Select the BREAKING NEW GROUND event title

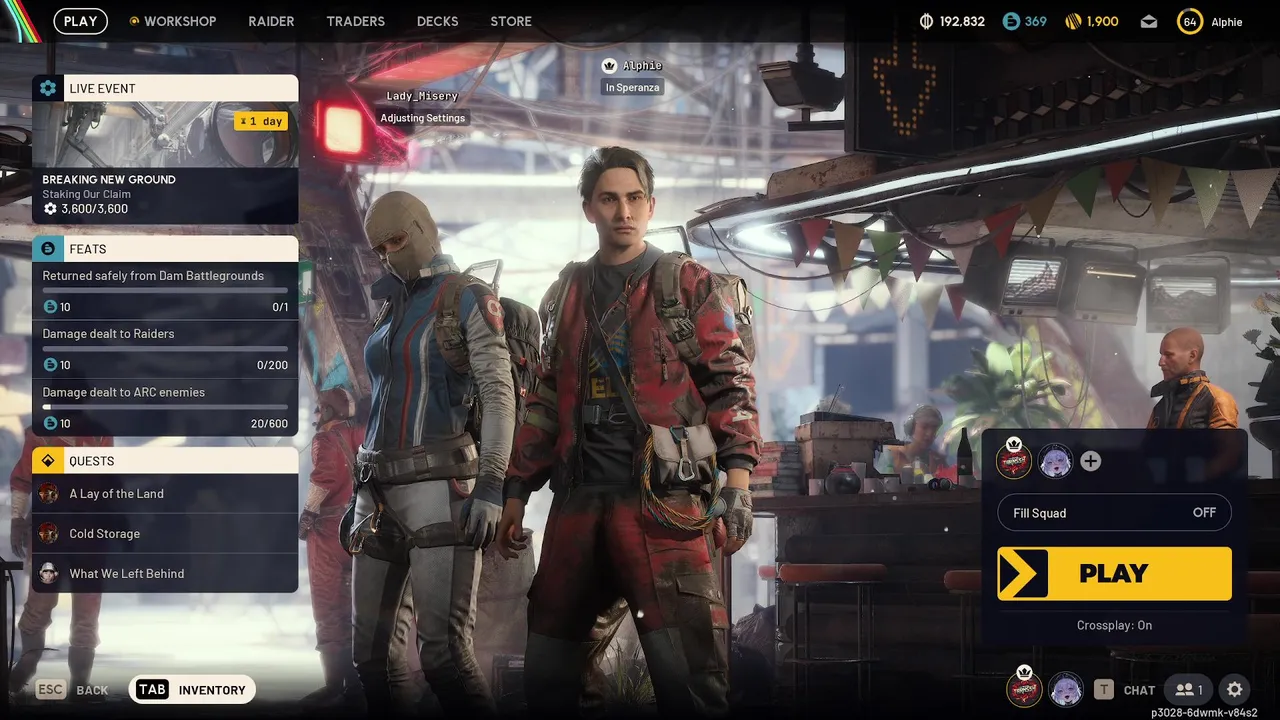(109, 180)
